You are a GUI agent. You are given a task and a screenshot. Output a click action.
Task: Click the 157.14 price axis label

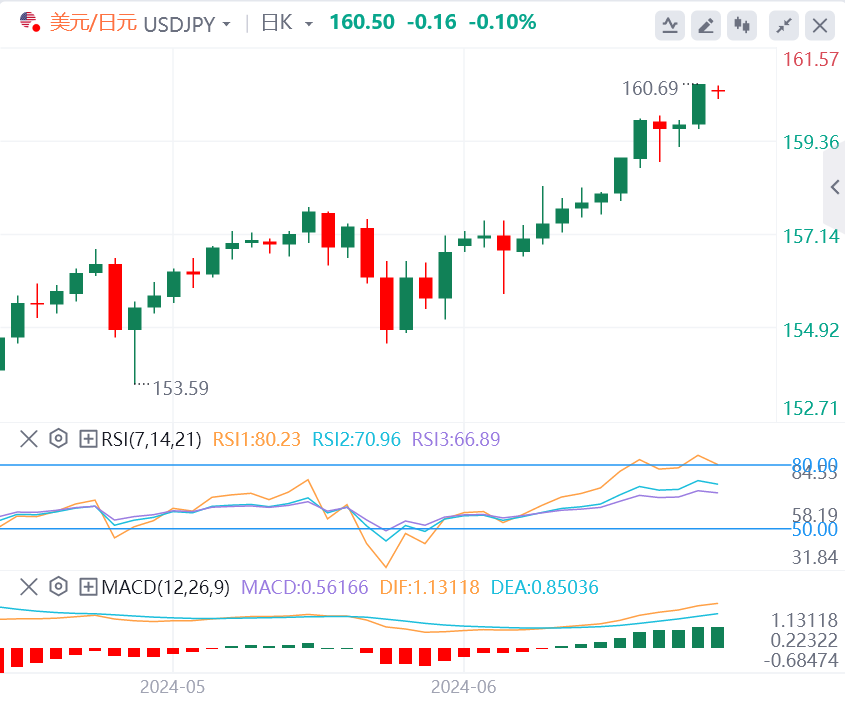click(x=811, y=236)
